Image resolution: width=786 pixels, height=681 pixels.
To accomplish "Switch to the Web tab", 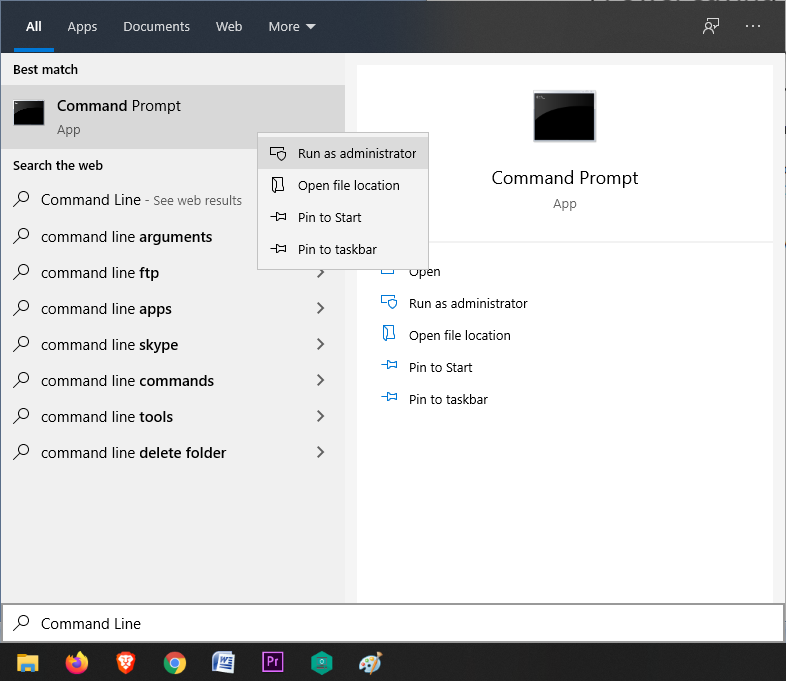I will [x=229, y=27].
